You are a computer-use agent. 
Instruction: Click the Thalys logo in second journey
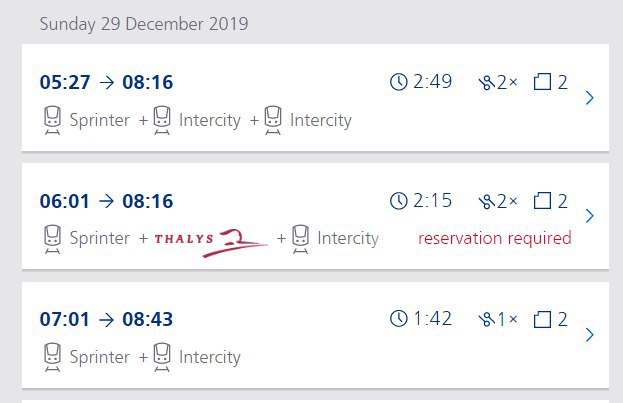[211, 242]
